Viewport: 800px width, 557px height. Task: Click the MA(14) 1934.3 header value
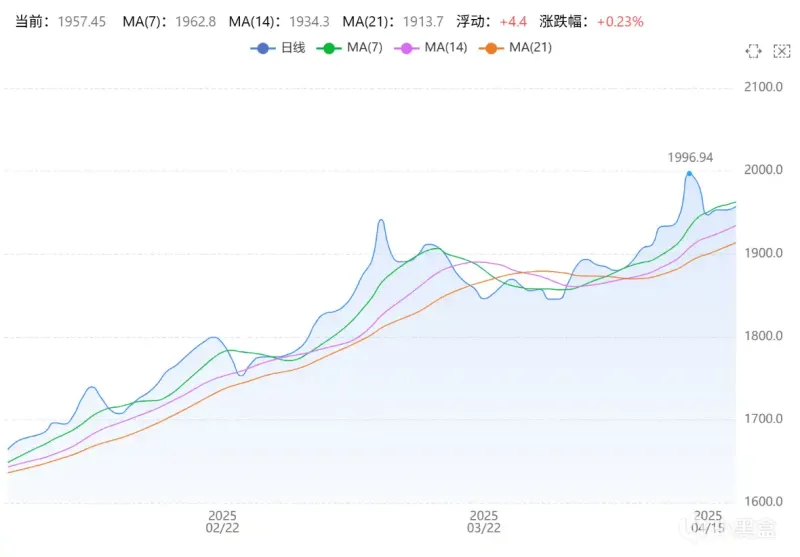308,21
